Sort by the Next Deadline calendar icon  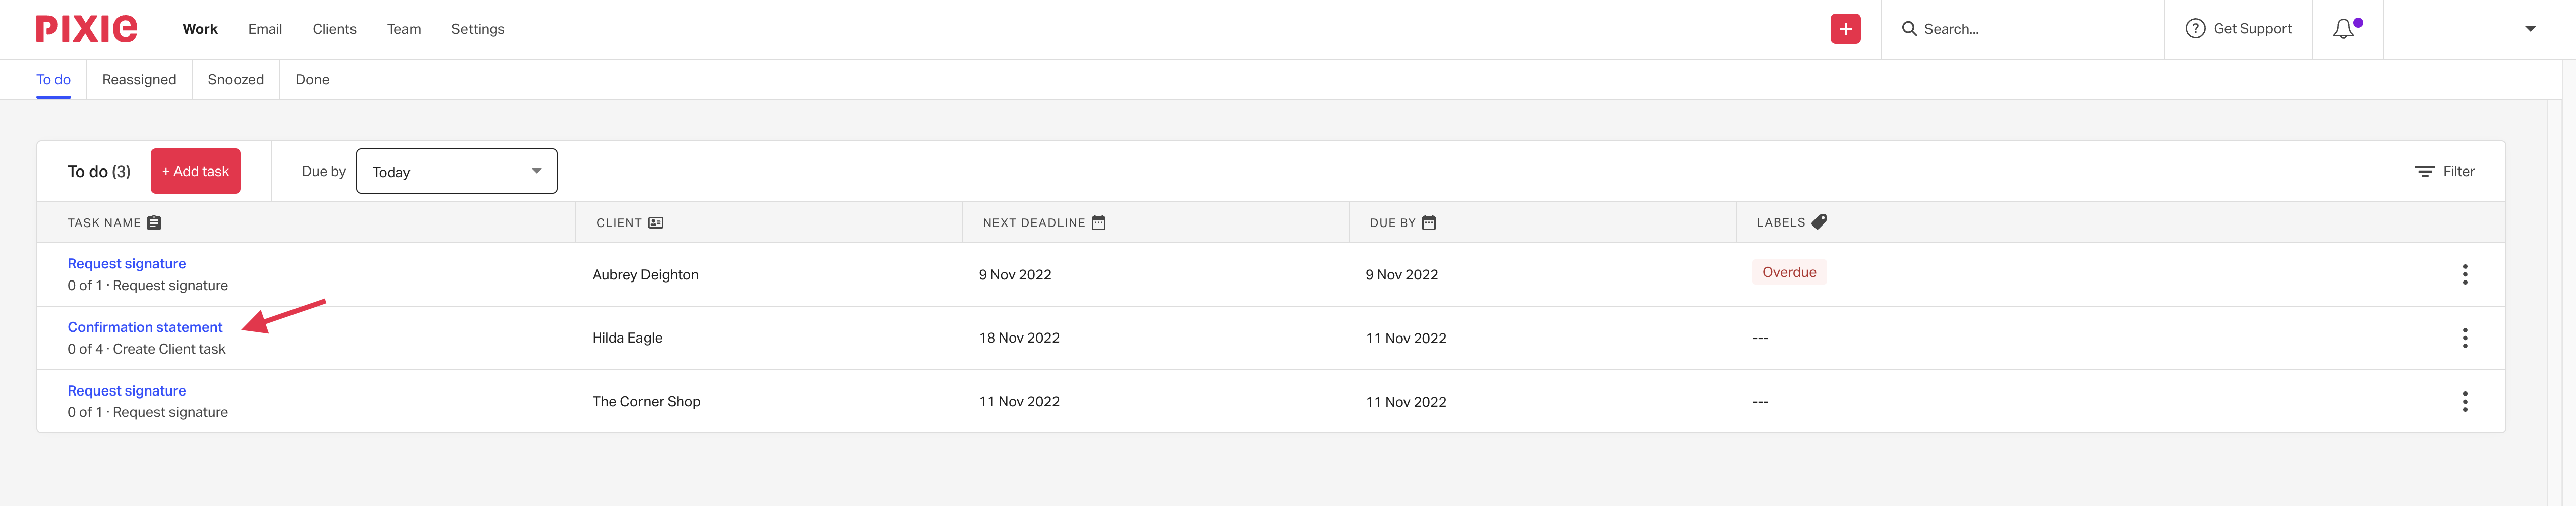coord(1098,223)
